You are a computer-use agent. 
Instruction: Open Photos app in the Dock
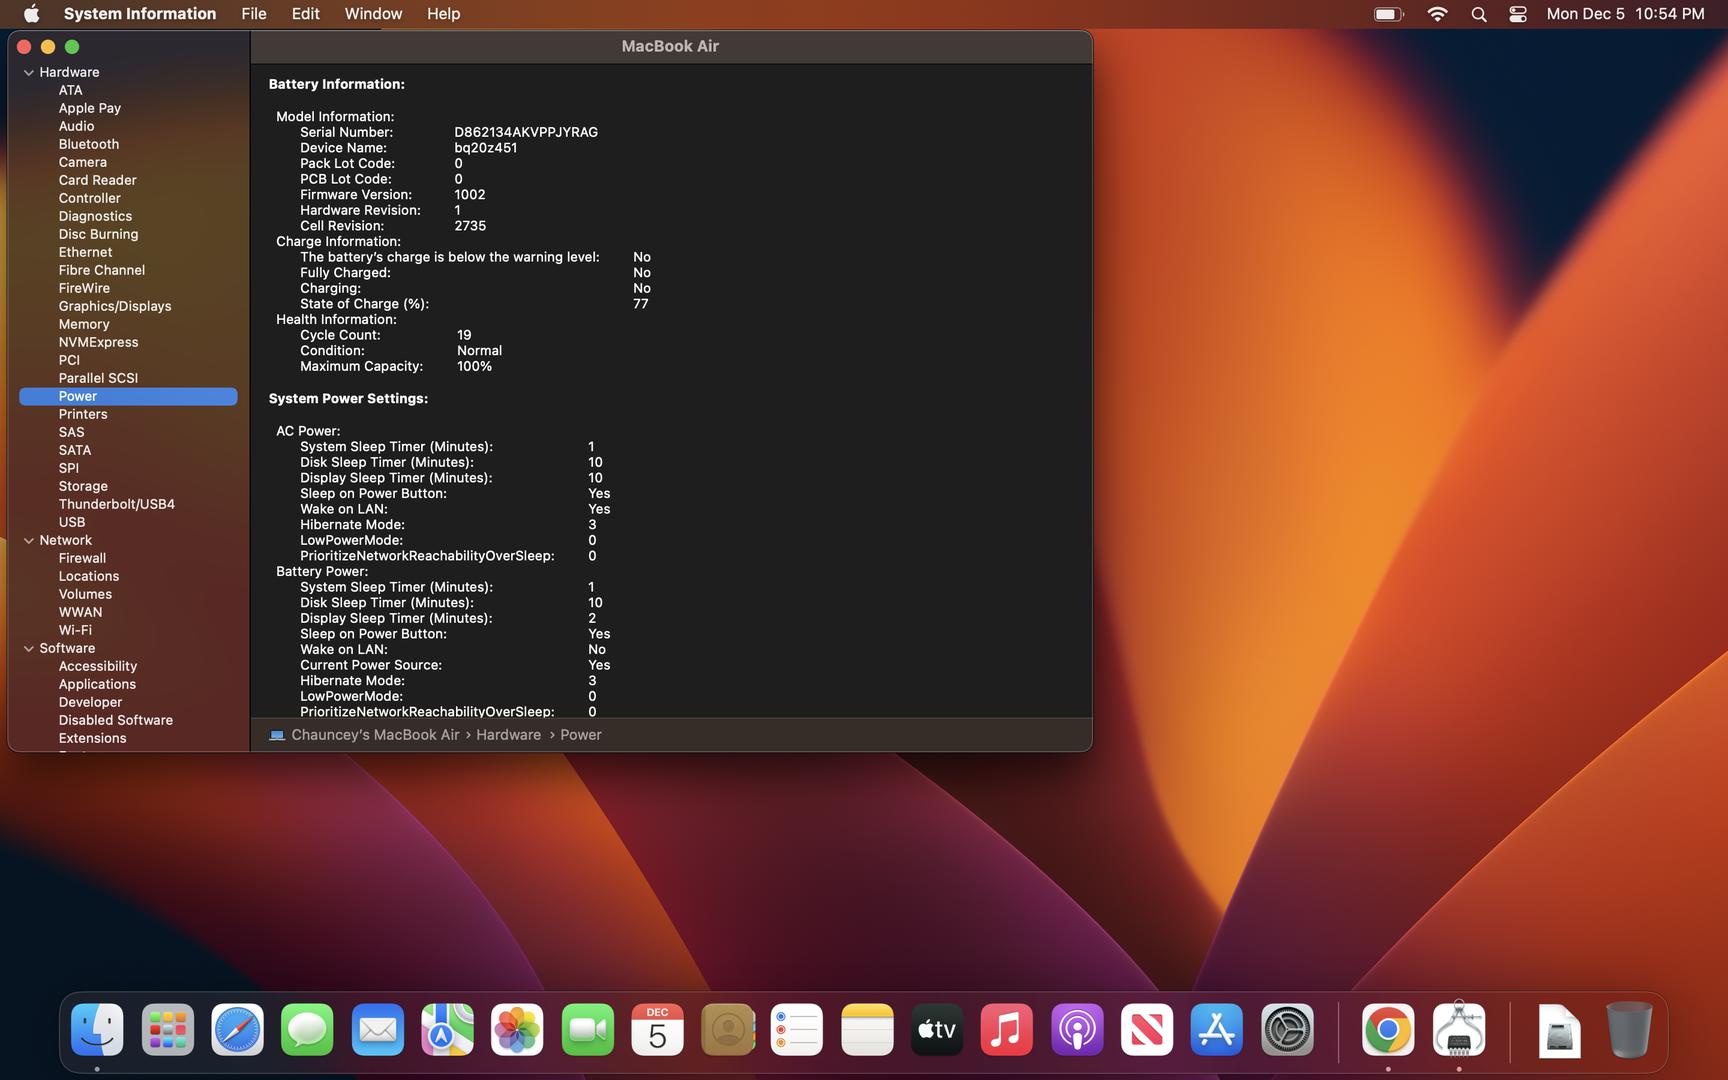pyautogui.click(x=517, y=1030)
